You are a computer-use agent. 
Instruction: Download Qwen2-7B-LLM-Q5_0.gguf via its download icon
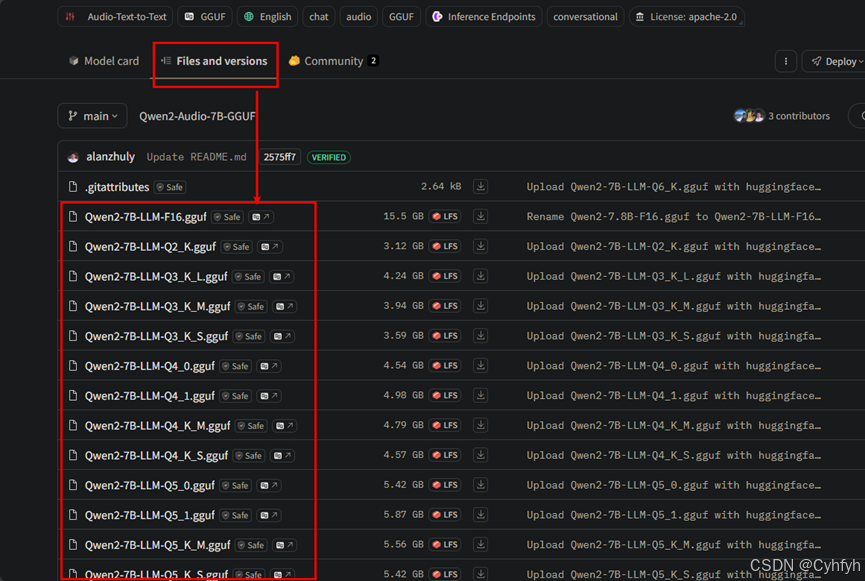click(480, 484)
